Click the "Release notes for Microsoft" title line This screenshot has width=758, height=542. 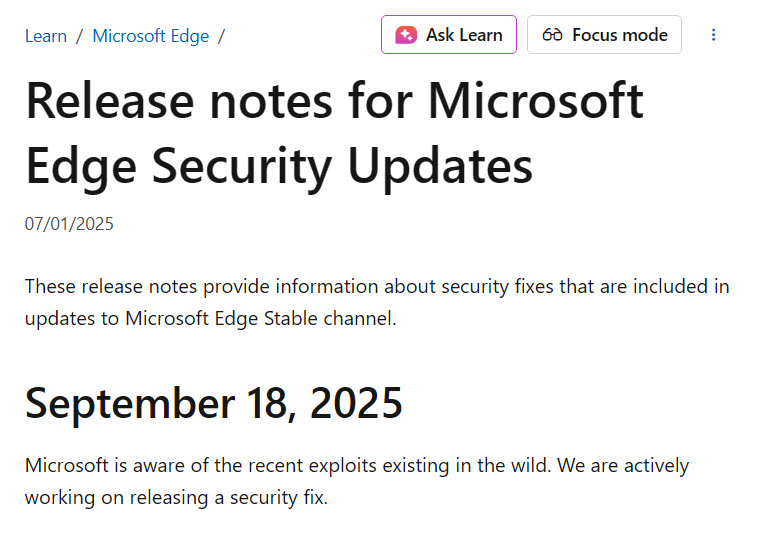tap(334, 101)
